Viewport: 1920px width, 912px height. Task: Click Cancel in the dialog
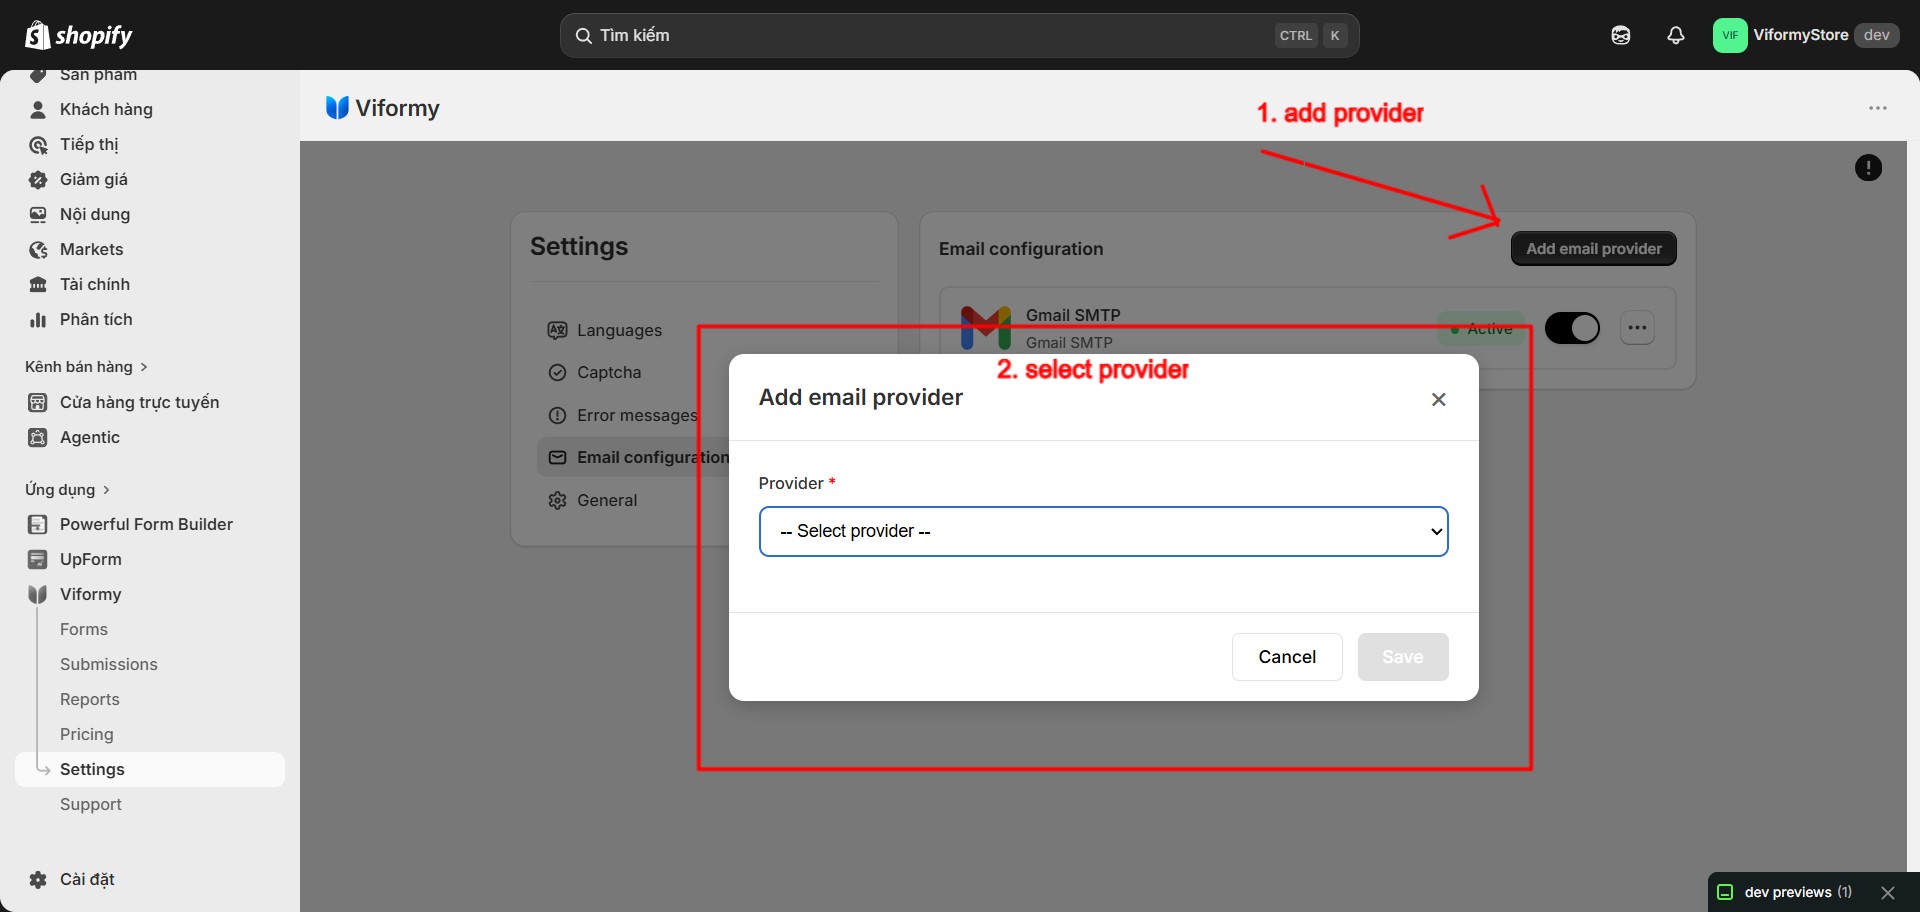click(x=1287, y=657)
